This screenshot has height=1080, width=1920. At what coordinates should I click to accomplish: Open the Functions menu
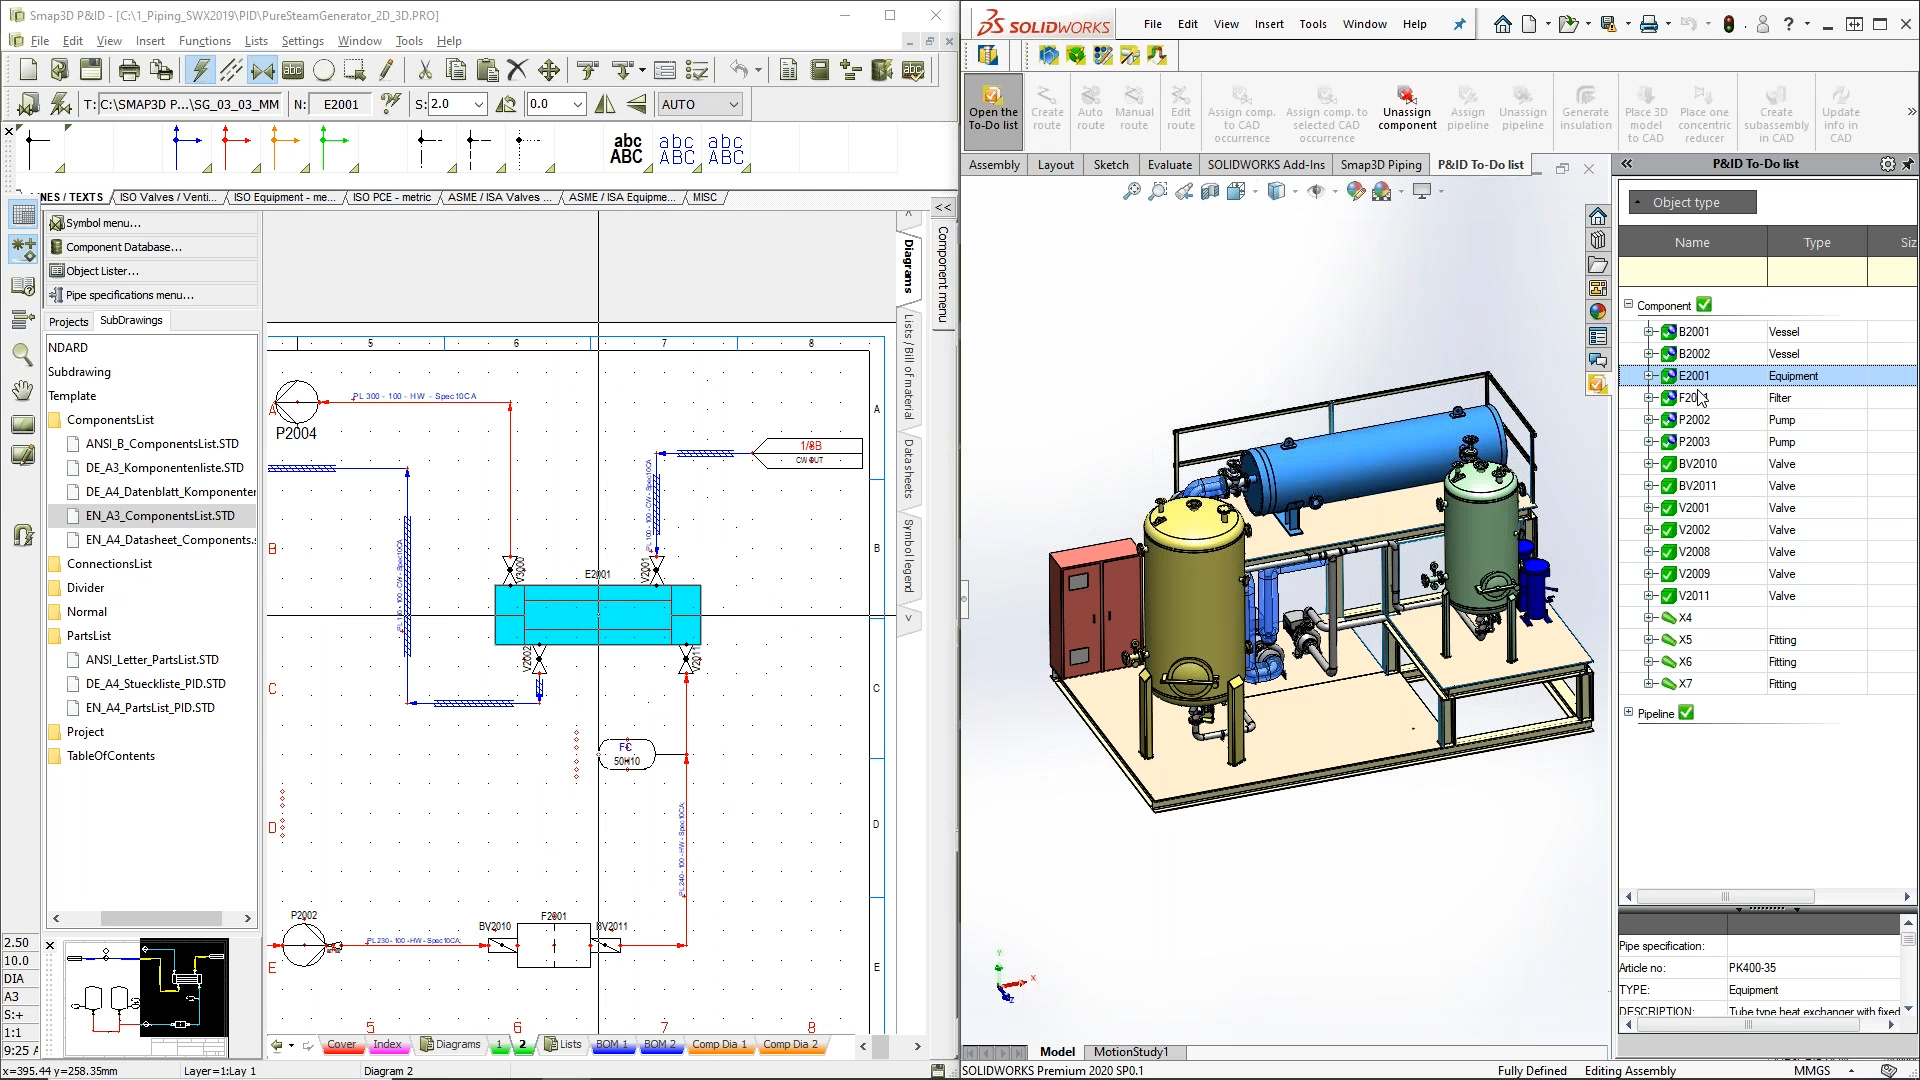click(x=204, y=41)
